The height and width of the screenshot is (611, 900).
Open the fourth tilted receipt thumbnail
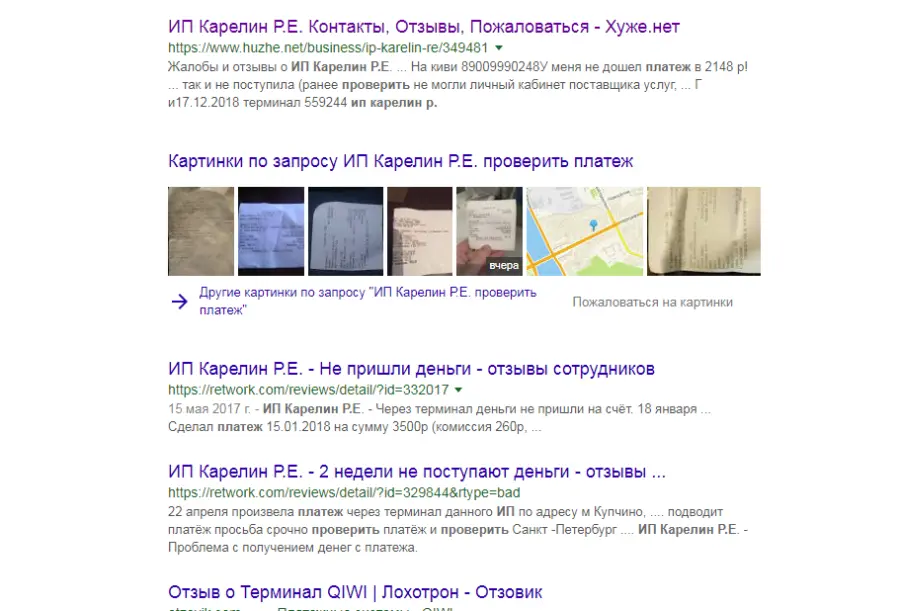[420, 231]
